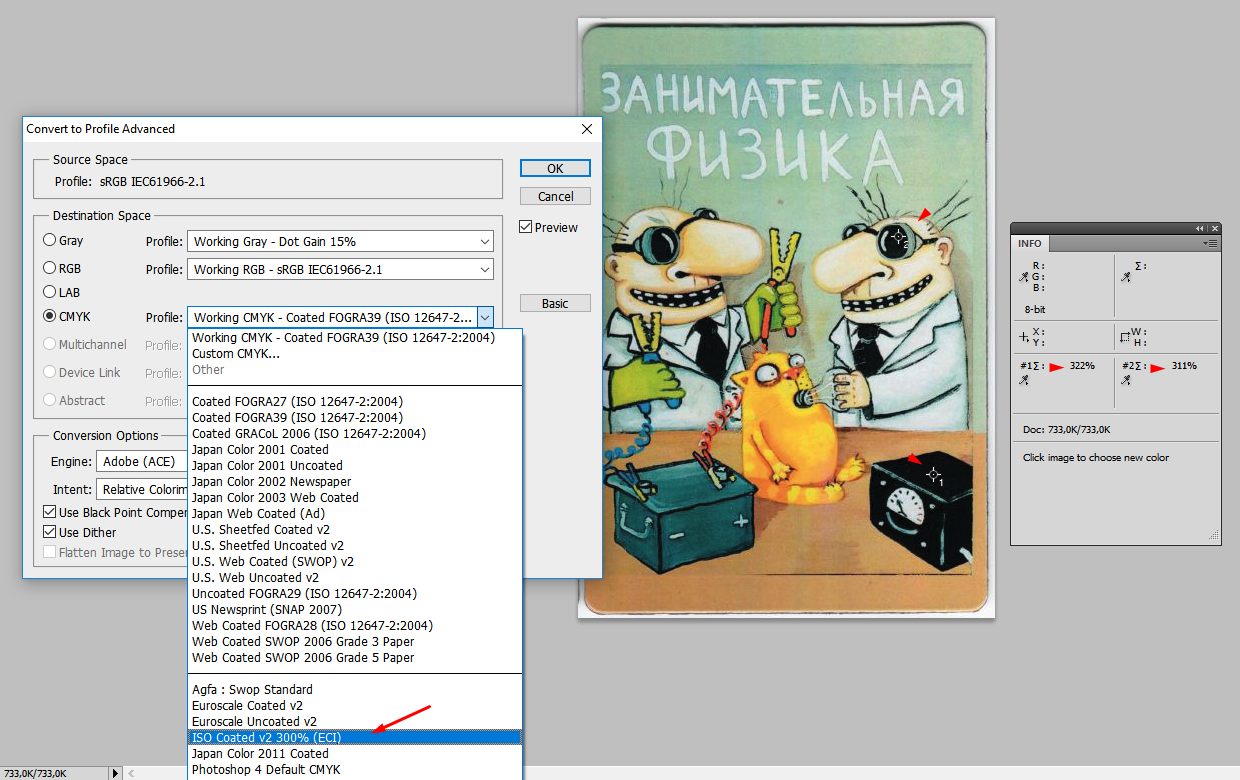
Task: Open the Gray profile dropdown
Action: coord(340,241)
